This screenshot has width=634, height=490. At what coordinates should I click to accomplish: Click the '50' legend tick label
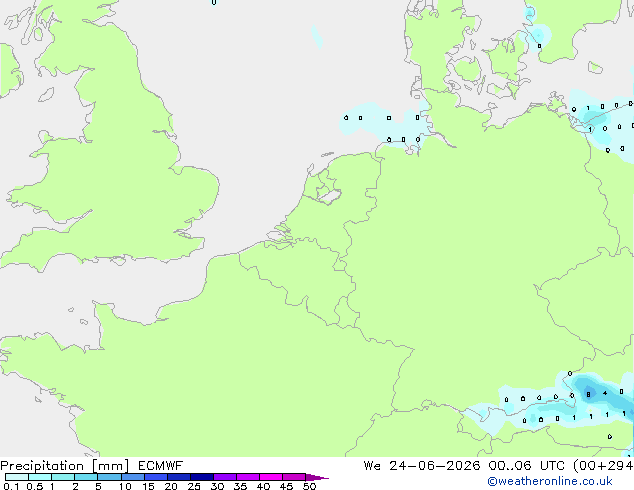point(309,486)
